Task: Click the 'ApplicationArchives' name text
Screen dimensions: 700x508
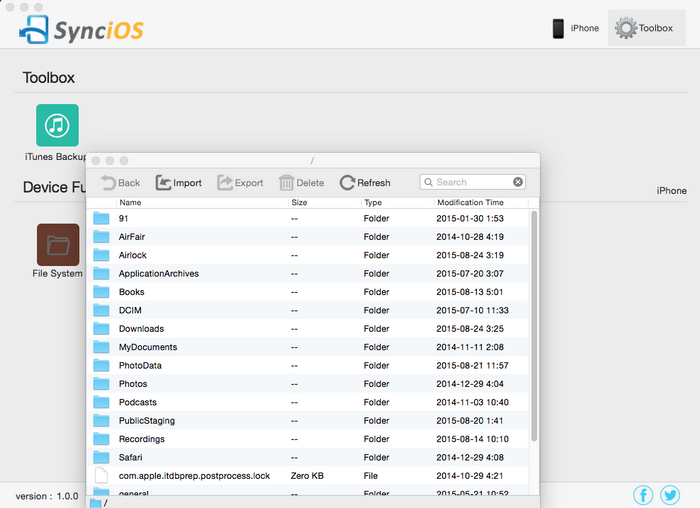Action: tap(158, 273)
